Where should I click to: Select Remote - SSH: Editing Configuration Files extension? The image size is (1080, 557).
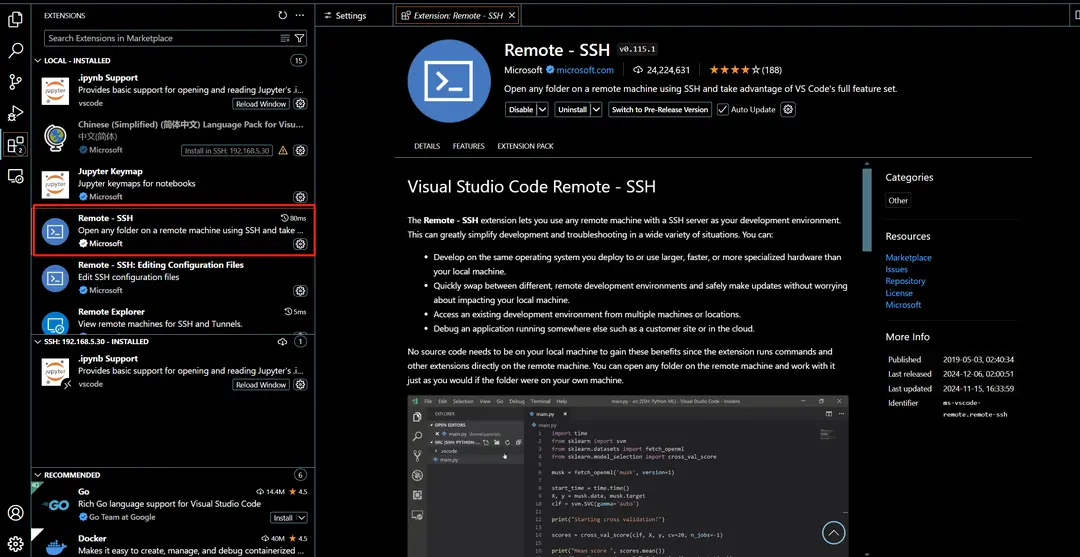click(x=174, y=277)
